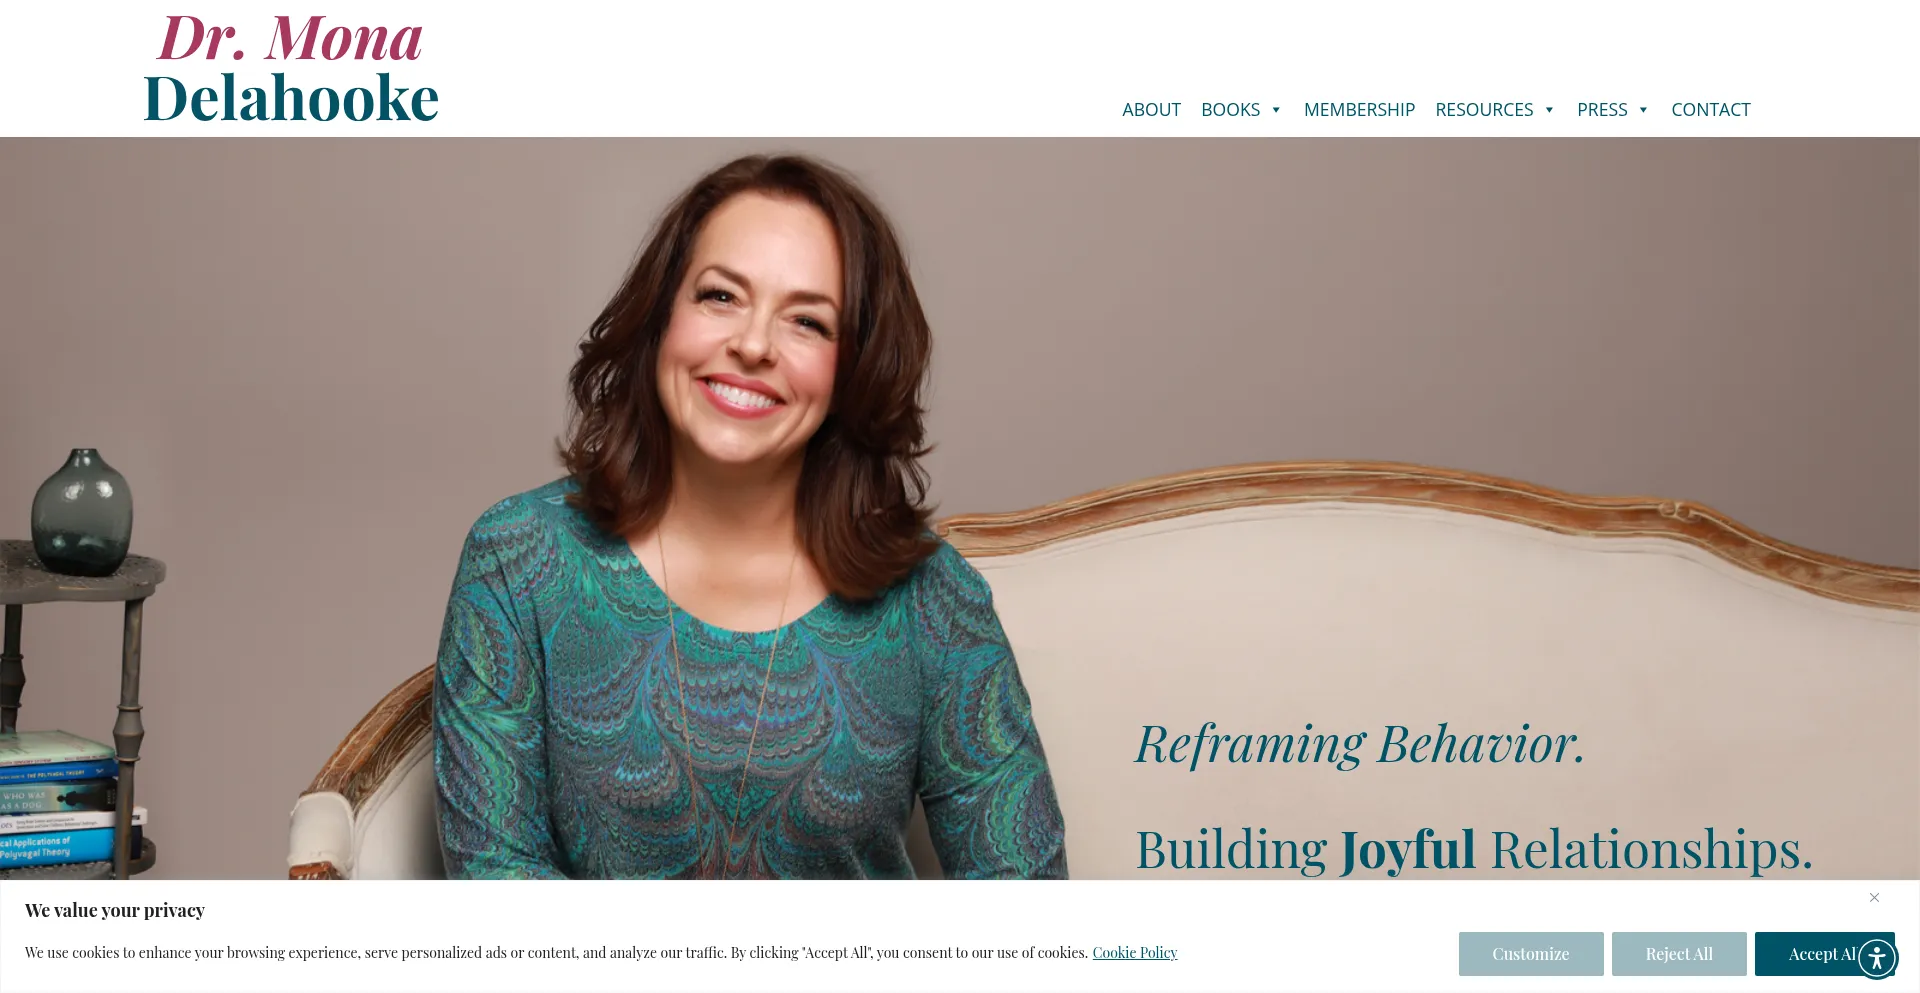Expand the BOOKS dropdown arrow

tap(1276, 110)
